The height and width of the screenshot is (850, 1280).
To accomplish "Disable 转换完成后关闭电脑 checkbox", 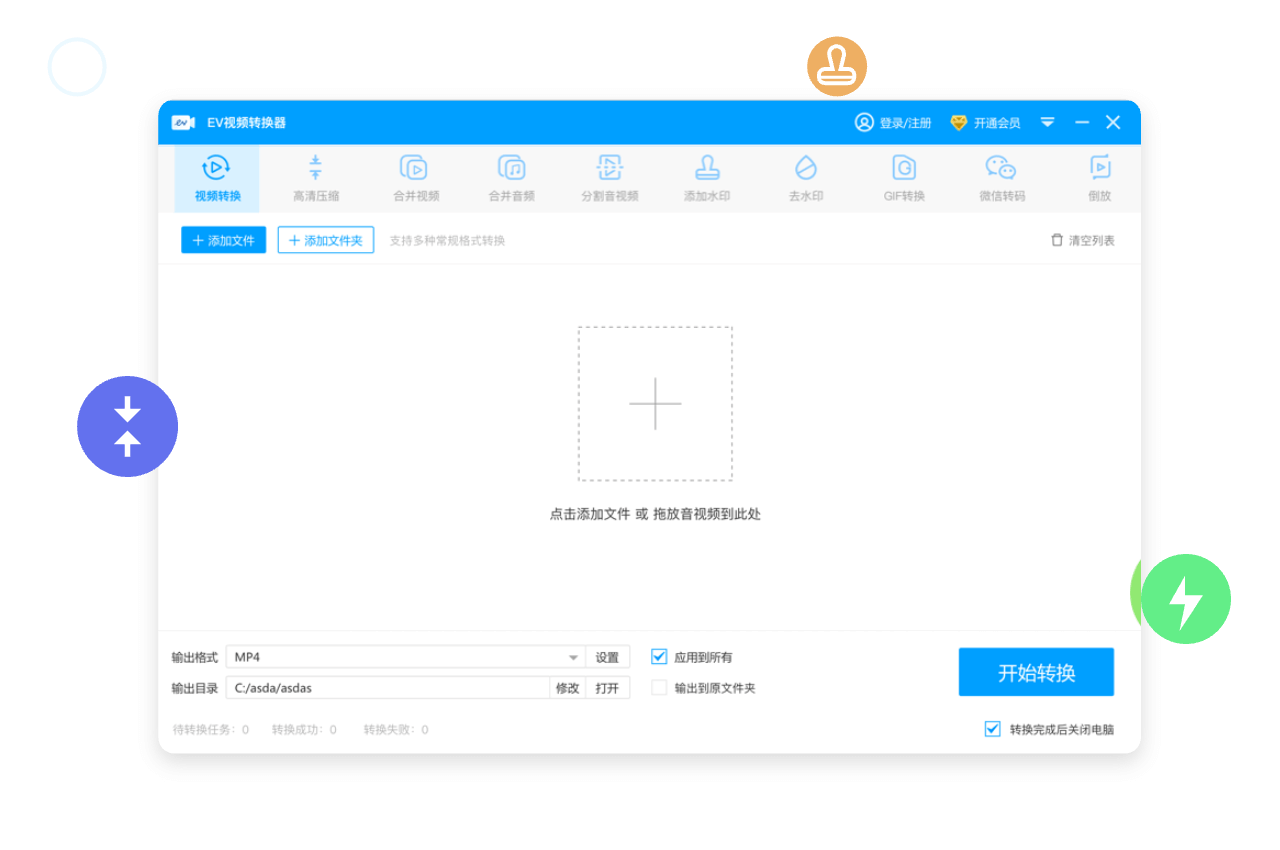I will 992,729.
